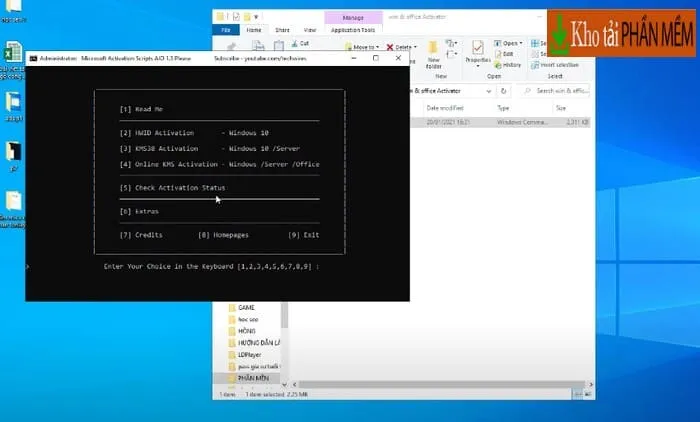Click Pin to Quick access icon
700x422 pixels.
coord(231,46)
